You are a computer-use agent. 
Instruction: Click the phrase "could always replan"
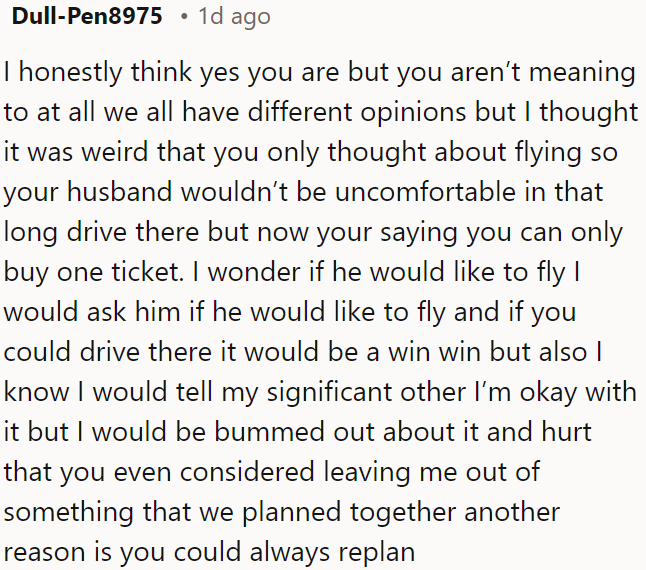pyautogui.click(x=284, y=553)
